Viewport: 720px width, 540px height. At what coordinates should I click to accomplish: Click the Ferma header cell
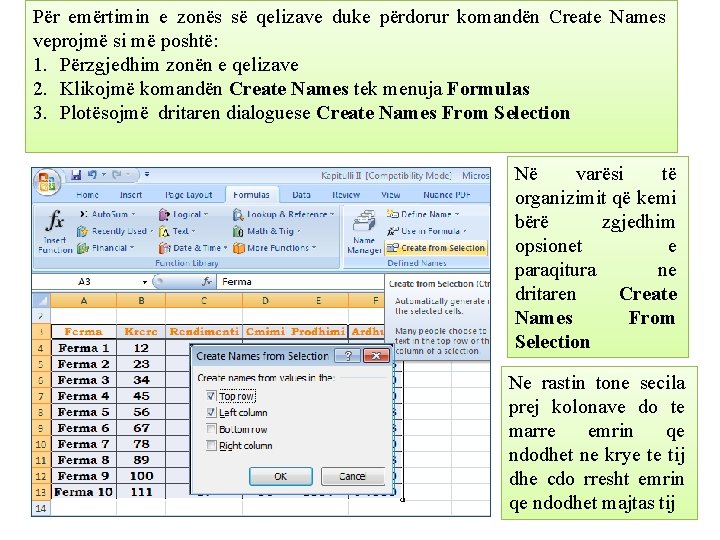coord(84,332)
